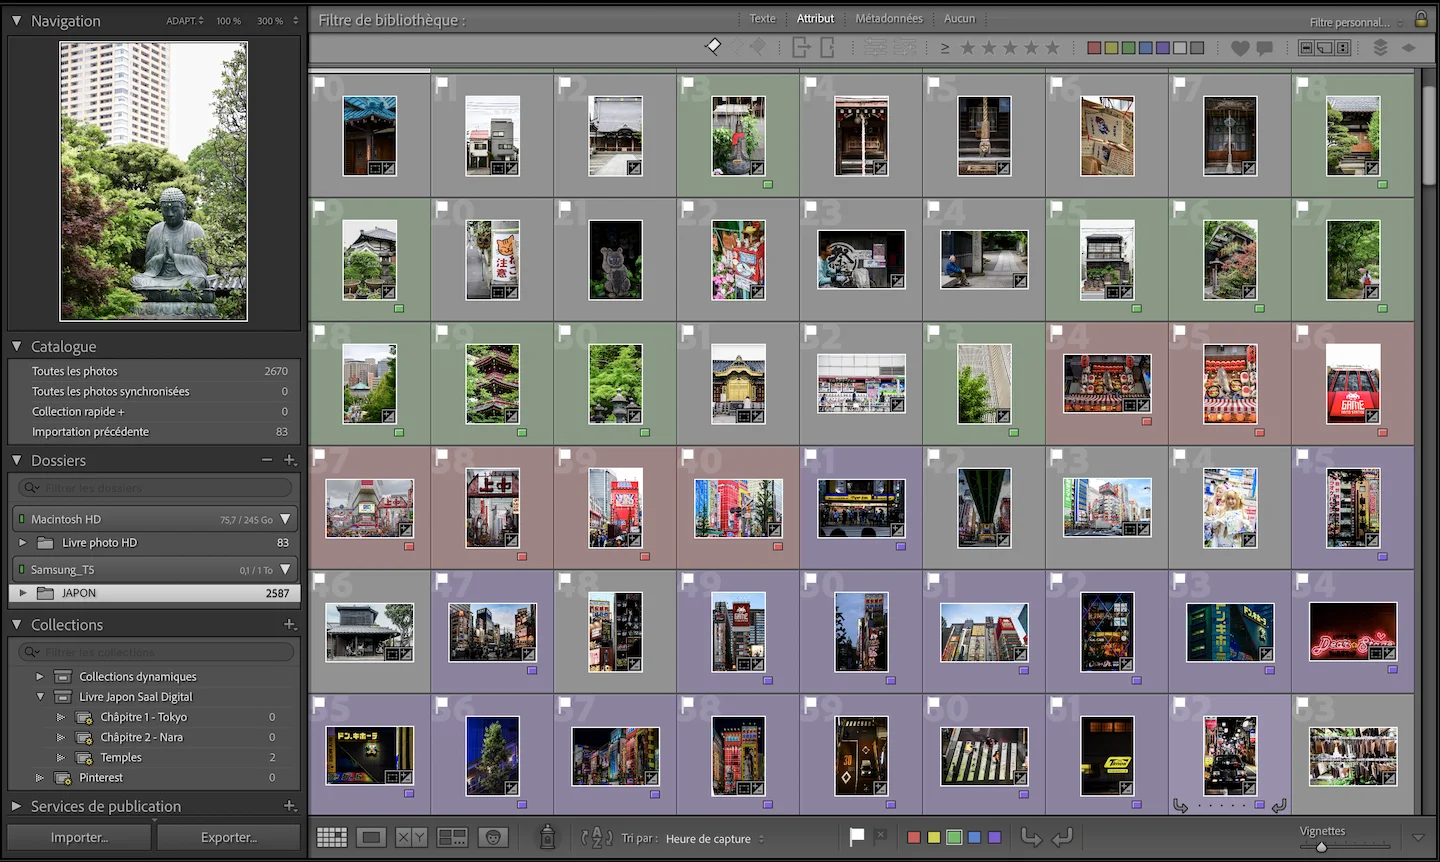Open the Survey view icon
Image resolution: width=1440 pixels, height=862 pixels.
tap(452, 837)
